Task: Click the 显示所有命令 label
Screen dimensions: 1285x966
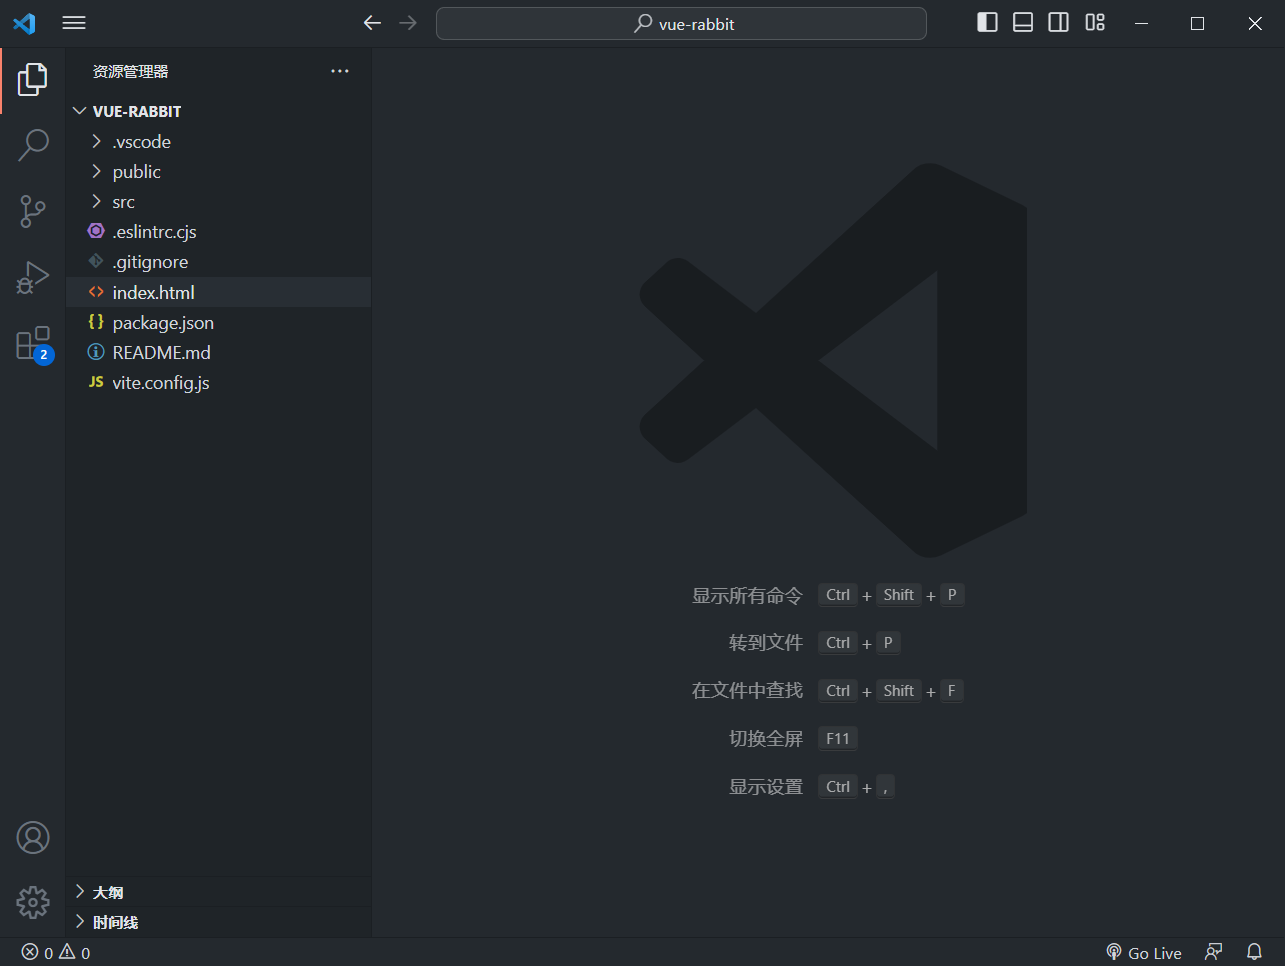Action: click(x=747, y=596)
